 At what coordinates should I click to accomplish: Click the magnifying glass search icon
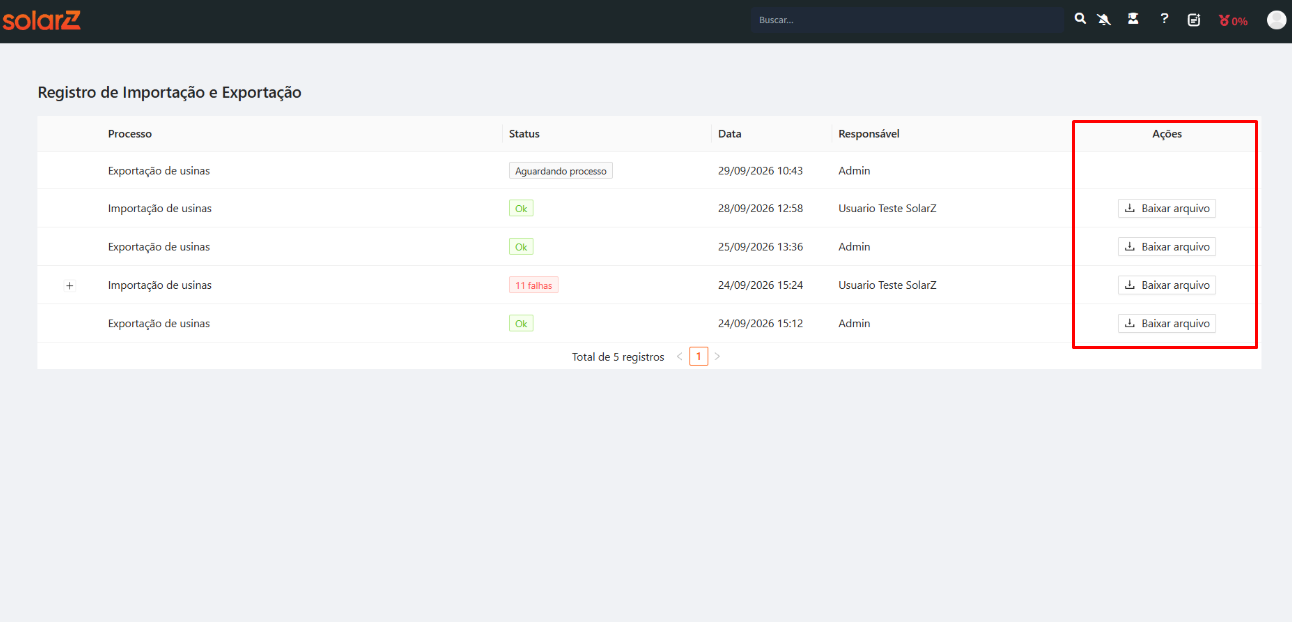(1080, 19)
